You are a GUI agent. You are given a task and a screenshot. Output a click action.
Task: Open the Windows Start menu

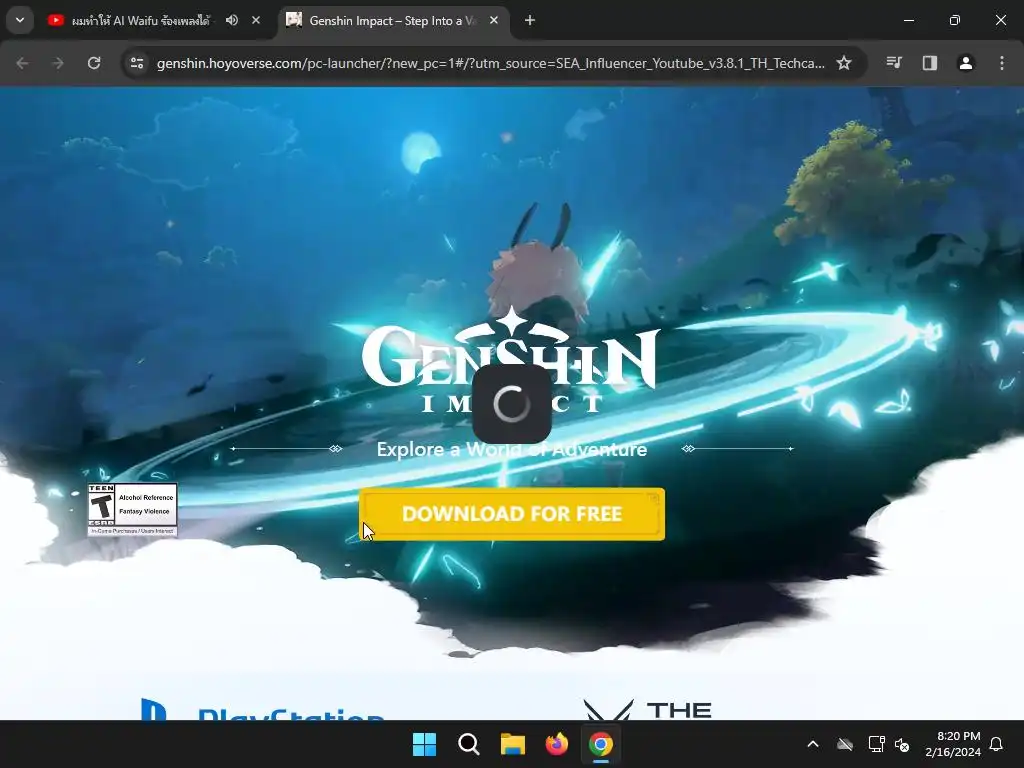tap(424, 744)
